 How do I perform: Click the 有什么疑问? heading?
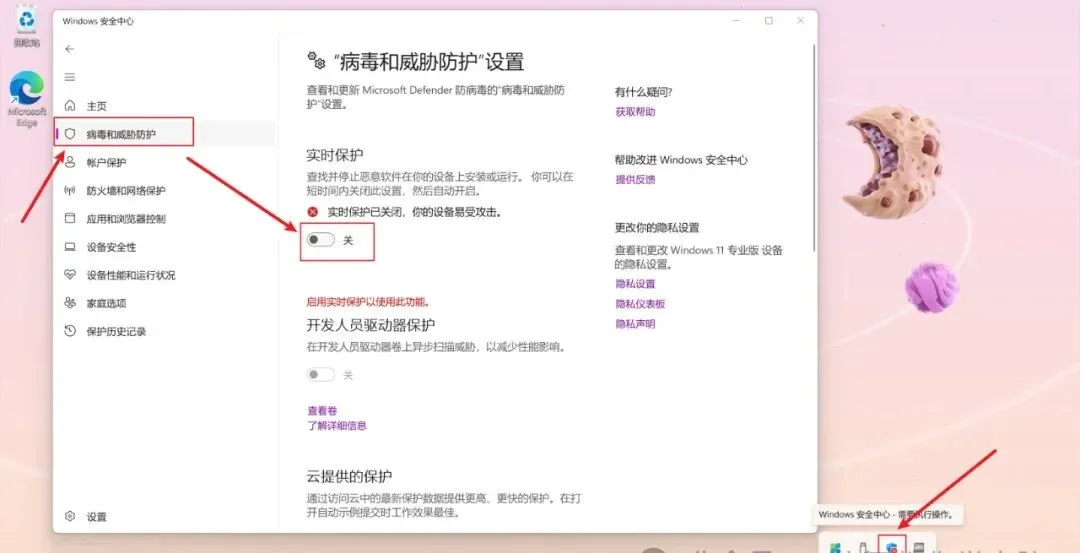[643, 92]
